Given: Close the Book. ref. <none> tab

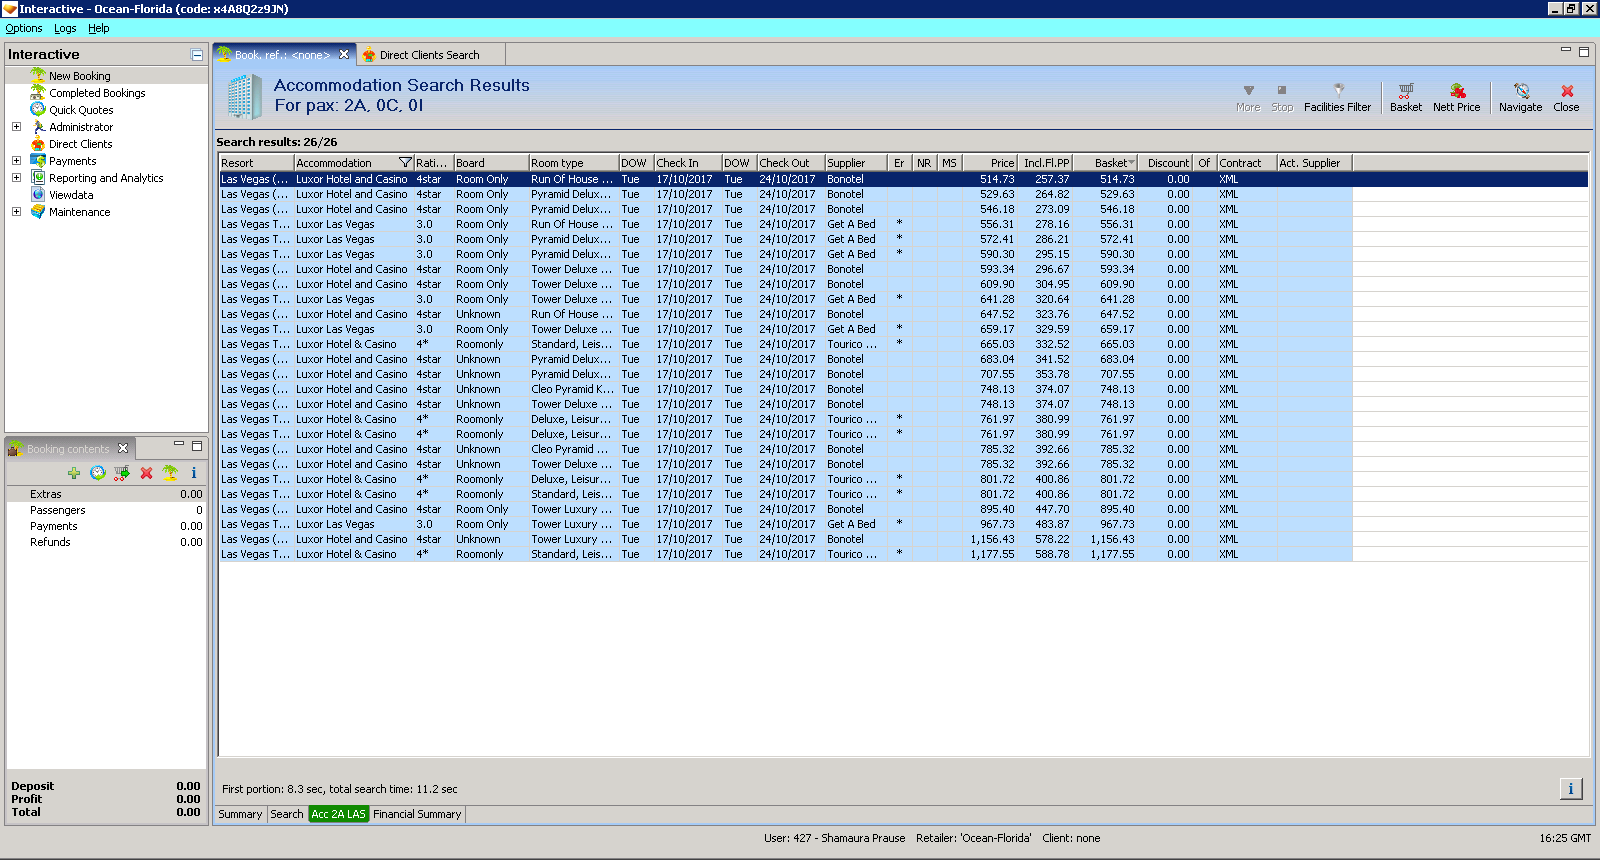Looking at the screenshot, I should coord(344,55).
